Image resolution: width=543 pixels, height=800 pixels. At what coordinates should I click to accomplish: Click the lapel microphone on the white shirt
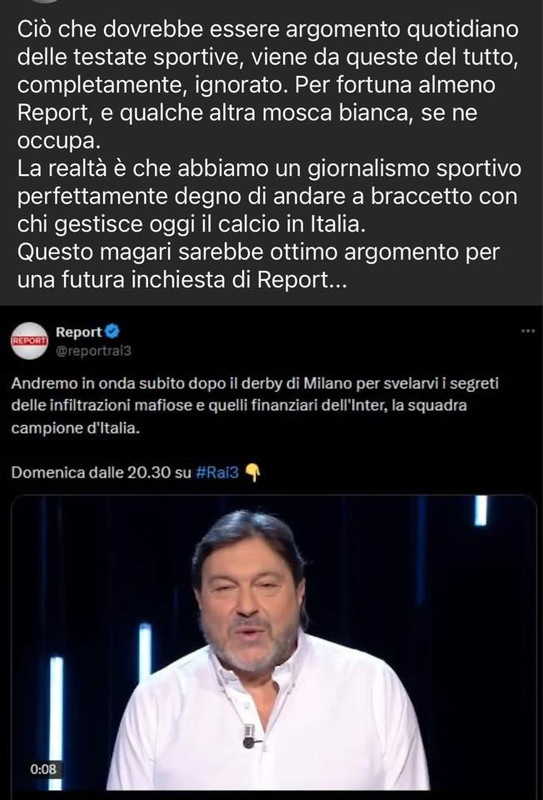tap(250, 735)
